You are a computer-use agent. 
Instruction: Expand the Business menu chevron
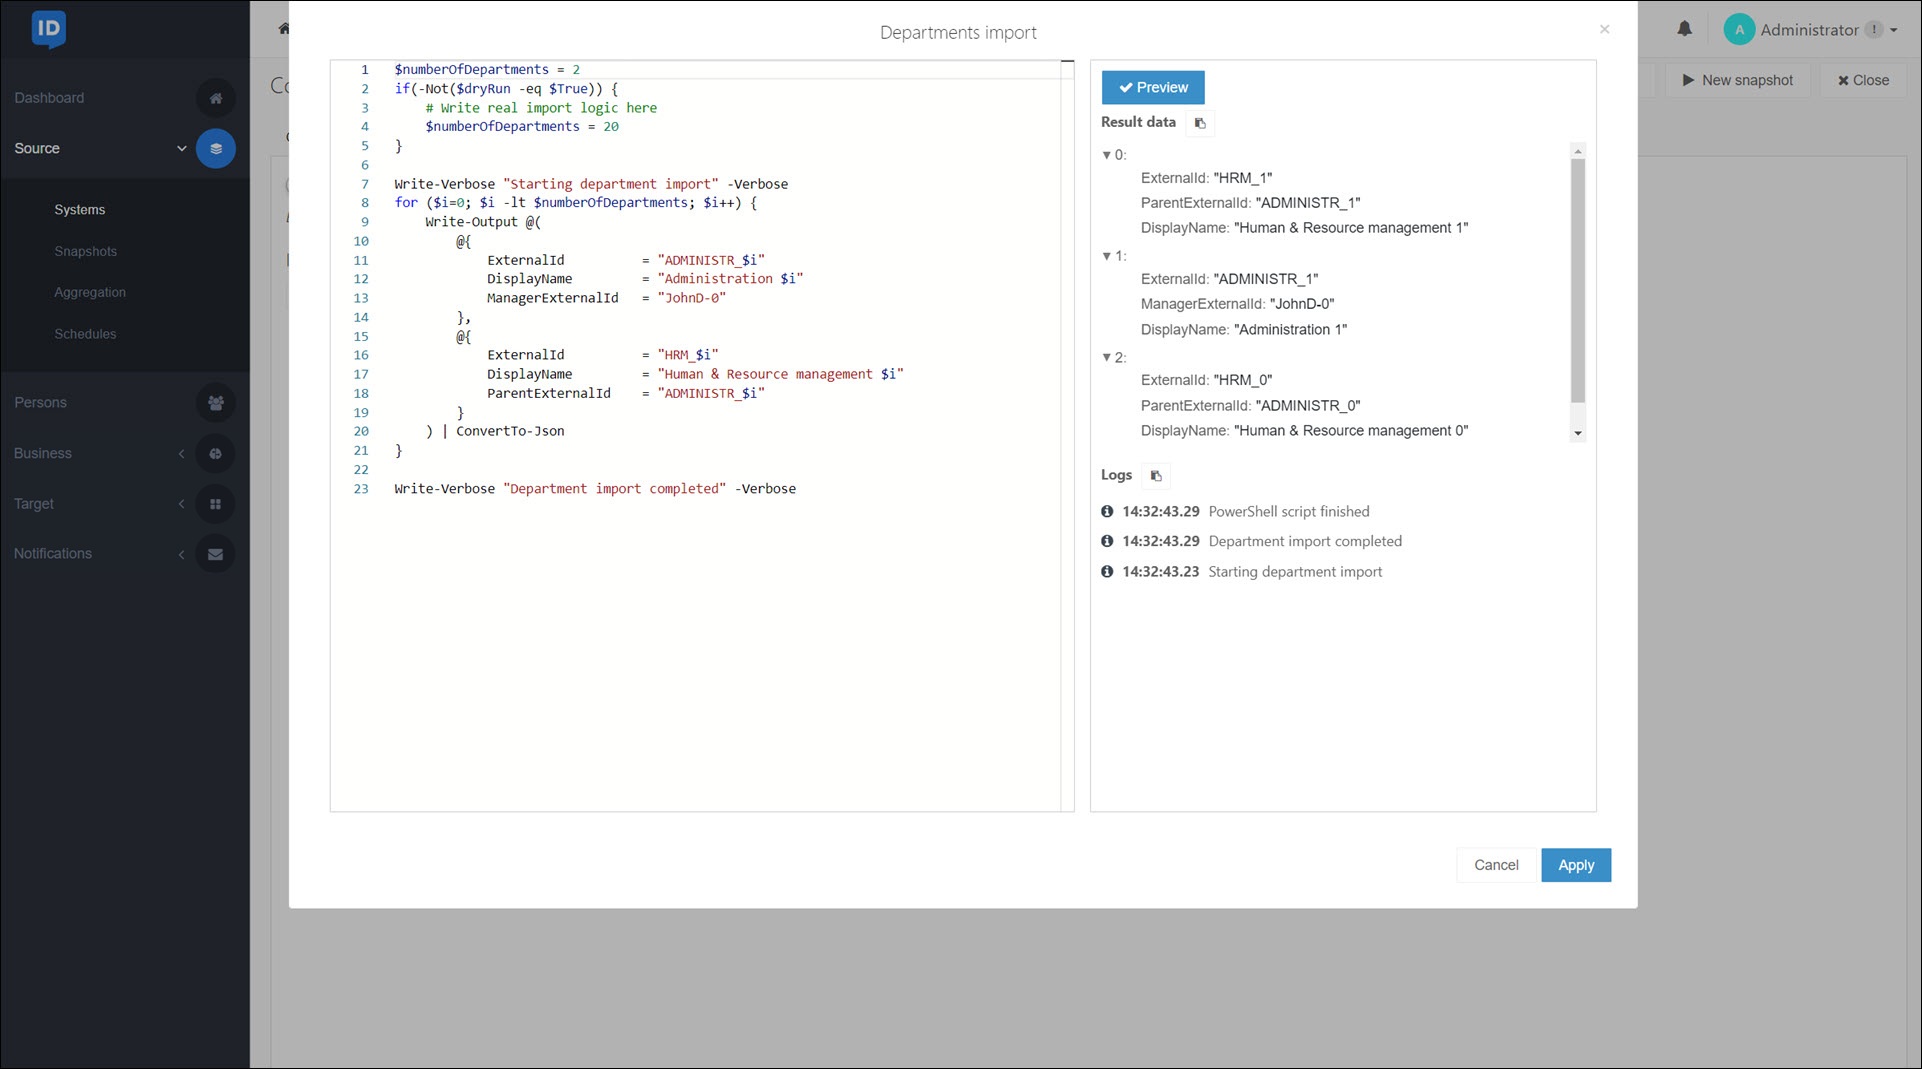[181, 453]
